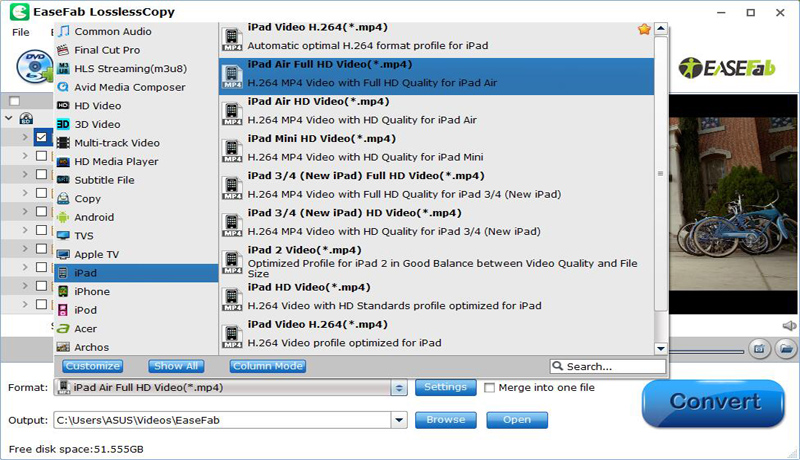Check the title checkbox beside Android

(41, 211)
